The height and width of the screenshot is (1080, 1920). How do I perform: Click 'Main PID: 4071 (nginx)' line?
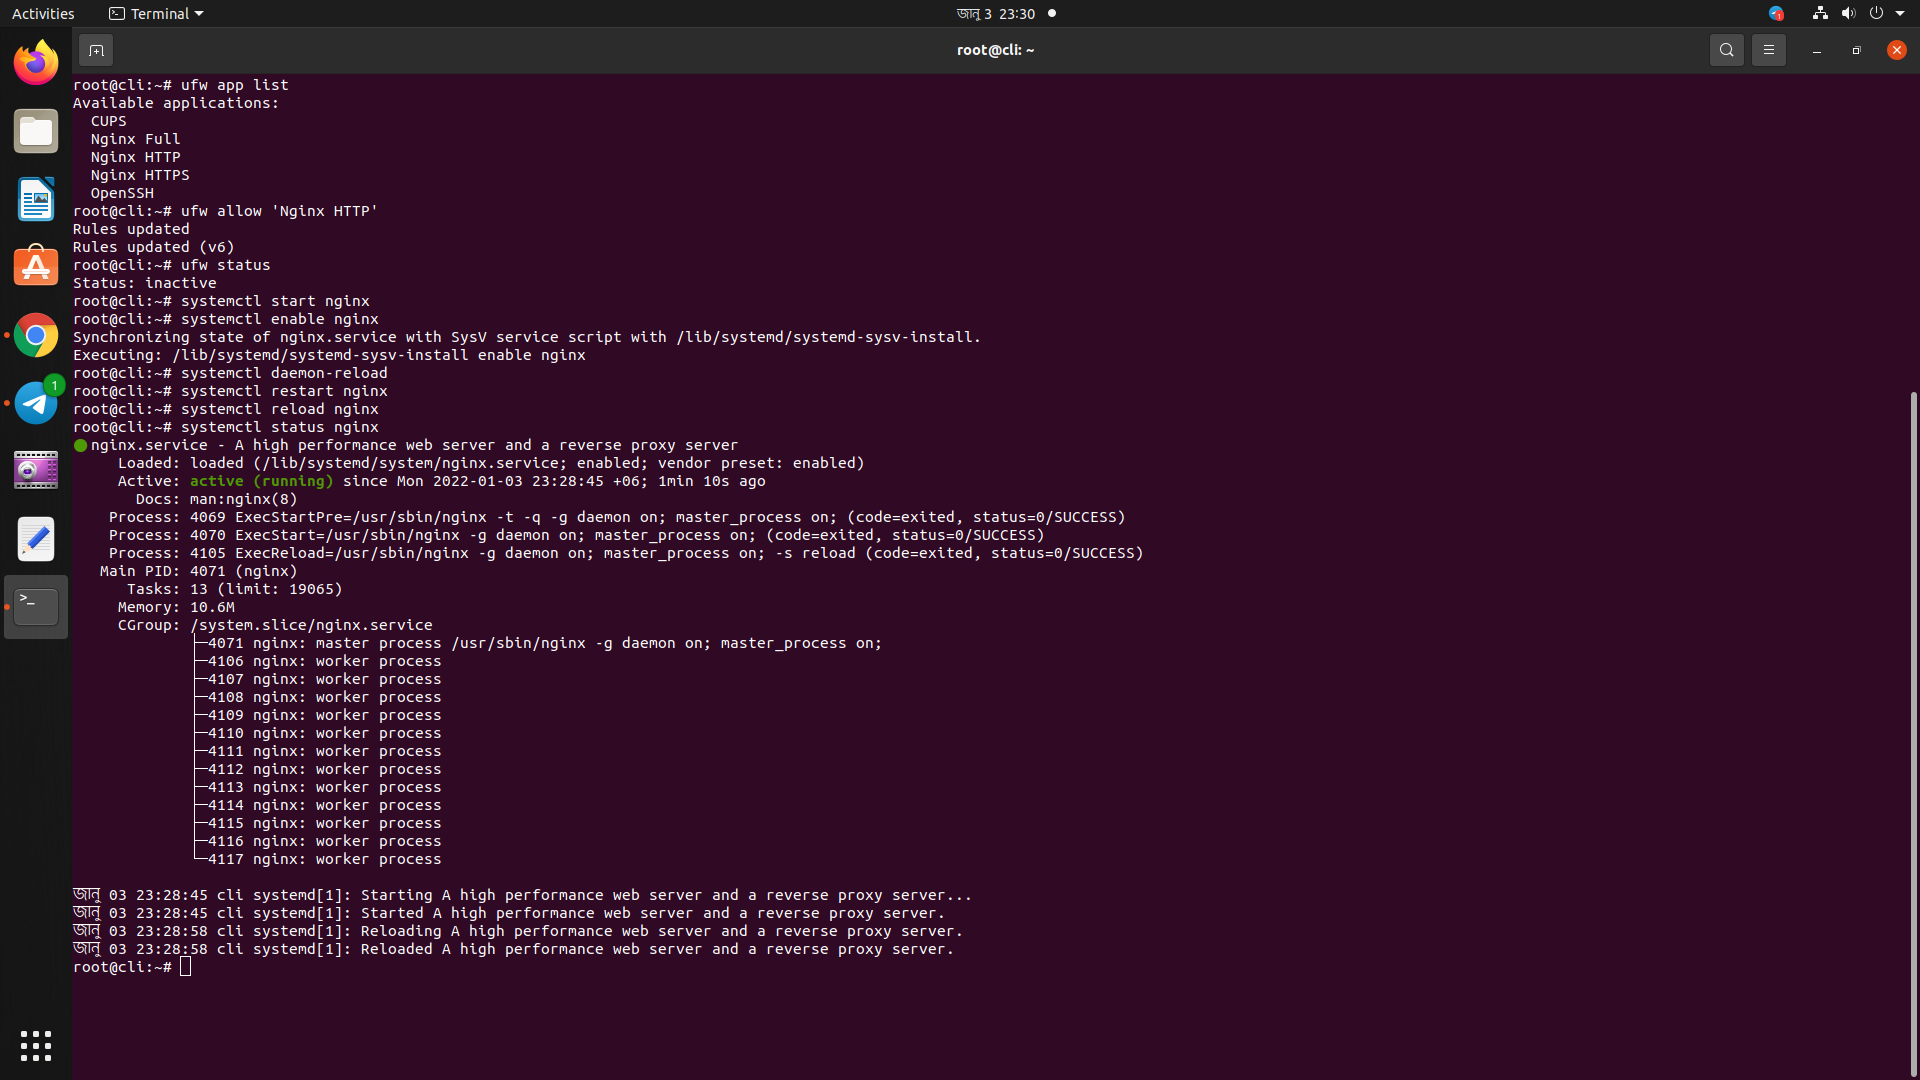(199, 571)
